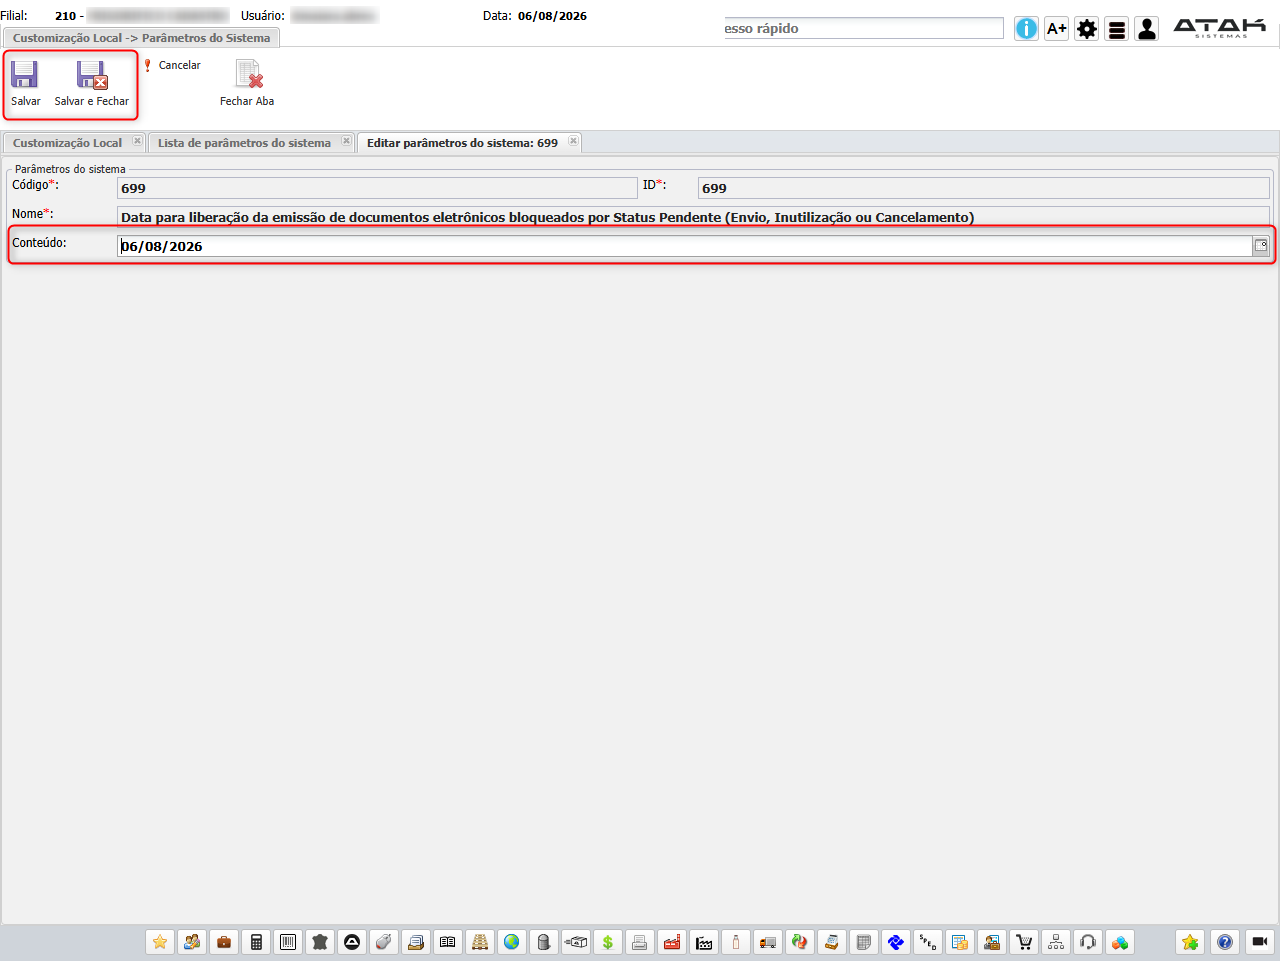Open calendar picker in Conteúdo field
This screenshot has width=1280, height=961.
pos(1261,246)
